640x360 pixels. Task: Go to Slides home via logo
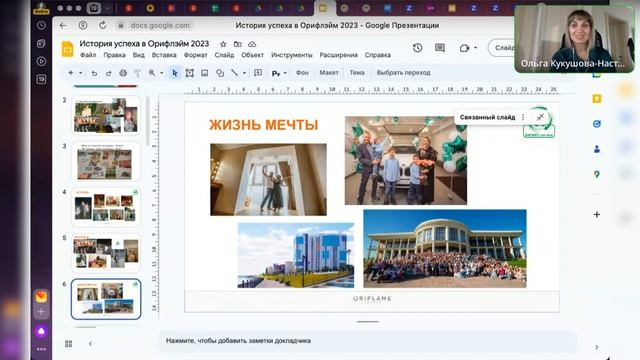coord(67,49)
